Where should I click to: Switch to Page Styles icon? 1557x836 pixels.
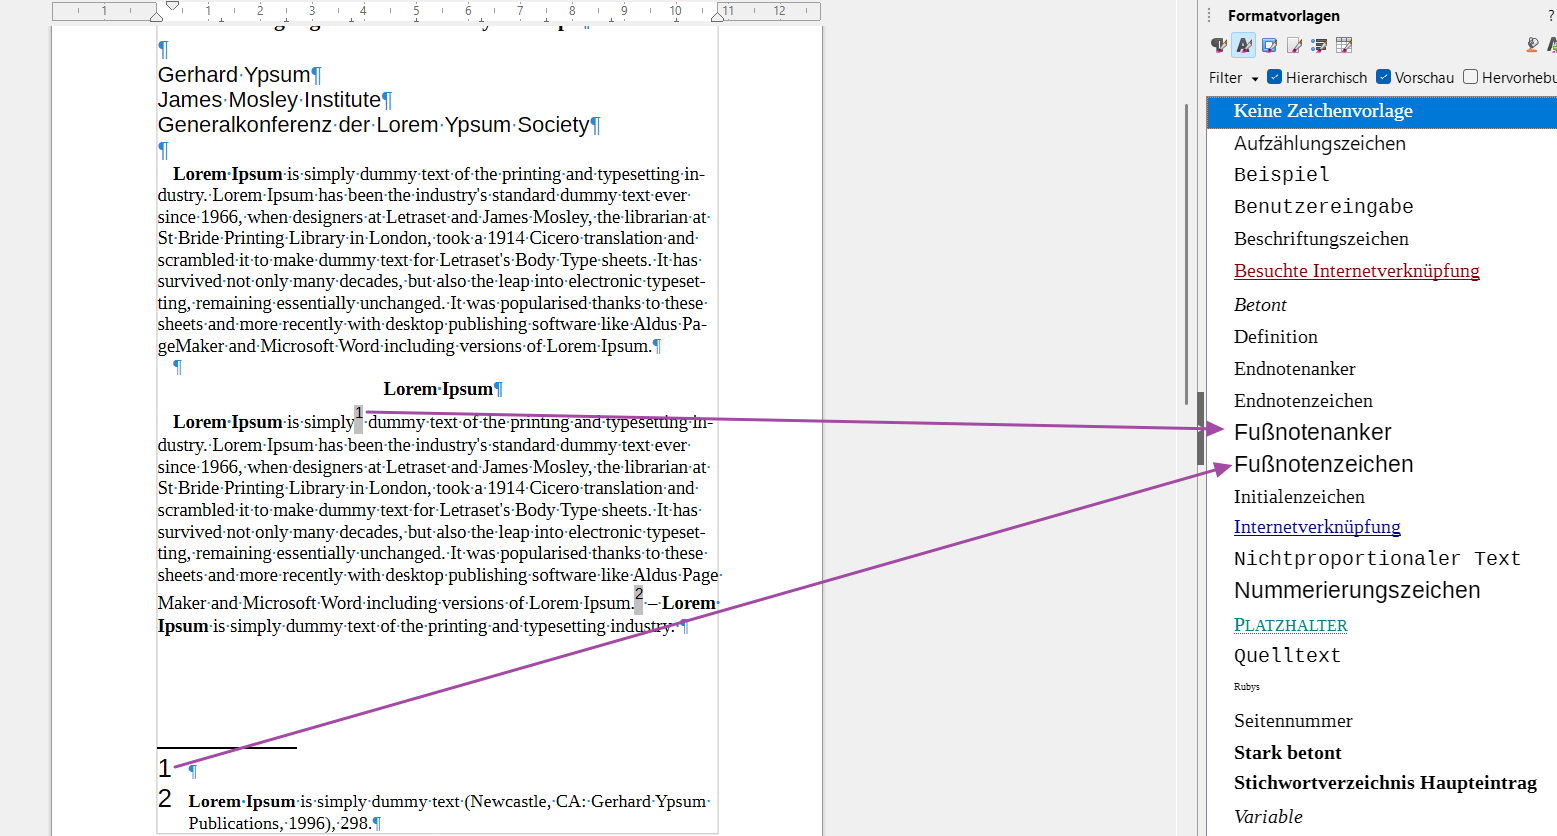click(1294, 45)
